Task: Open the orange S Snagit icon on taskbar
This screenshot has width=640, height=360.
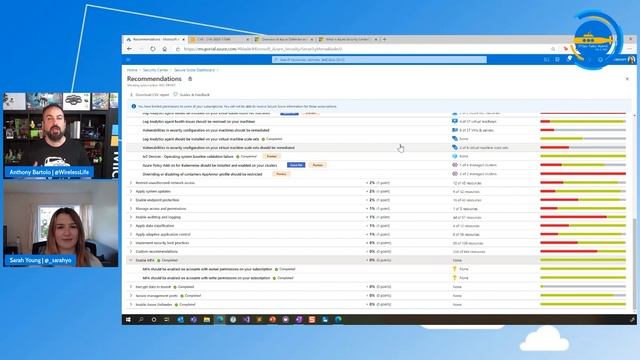Action: 312,320
